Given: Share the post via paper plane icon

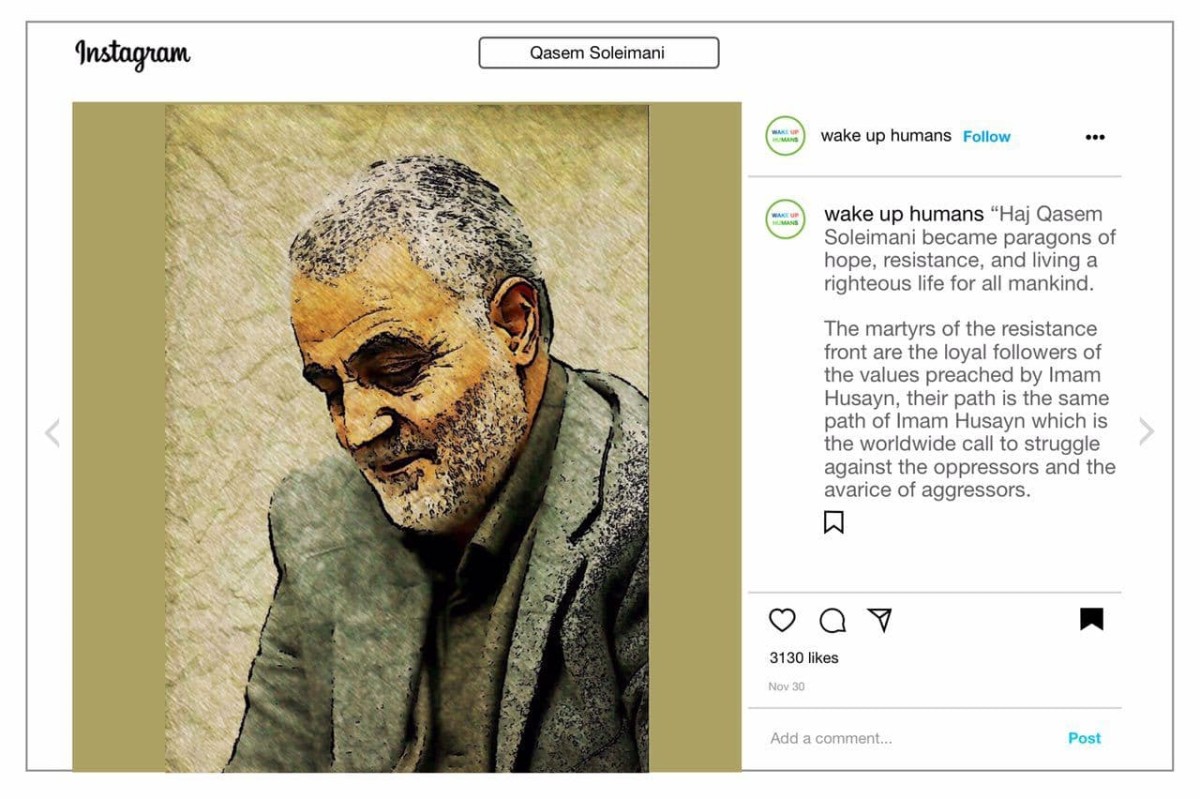Looking at the screenshot, I should pos(880,620).
